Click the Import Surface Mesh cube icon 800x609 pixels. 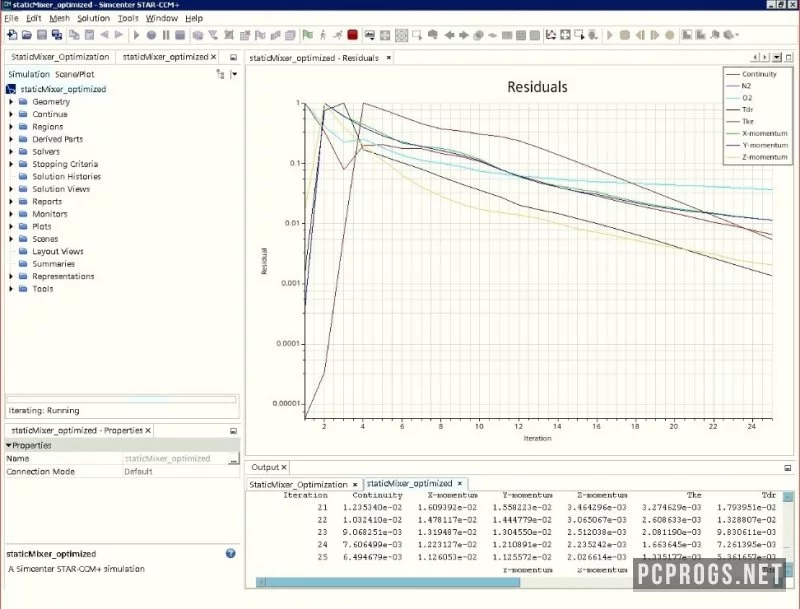(x=197, y=35)
